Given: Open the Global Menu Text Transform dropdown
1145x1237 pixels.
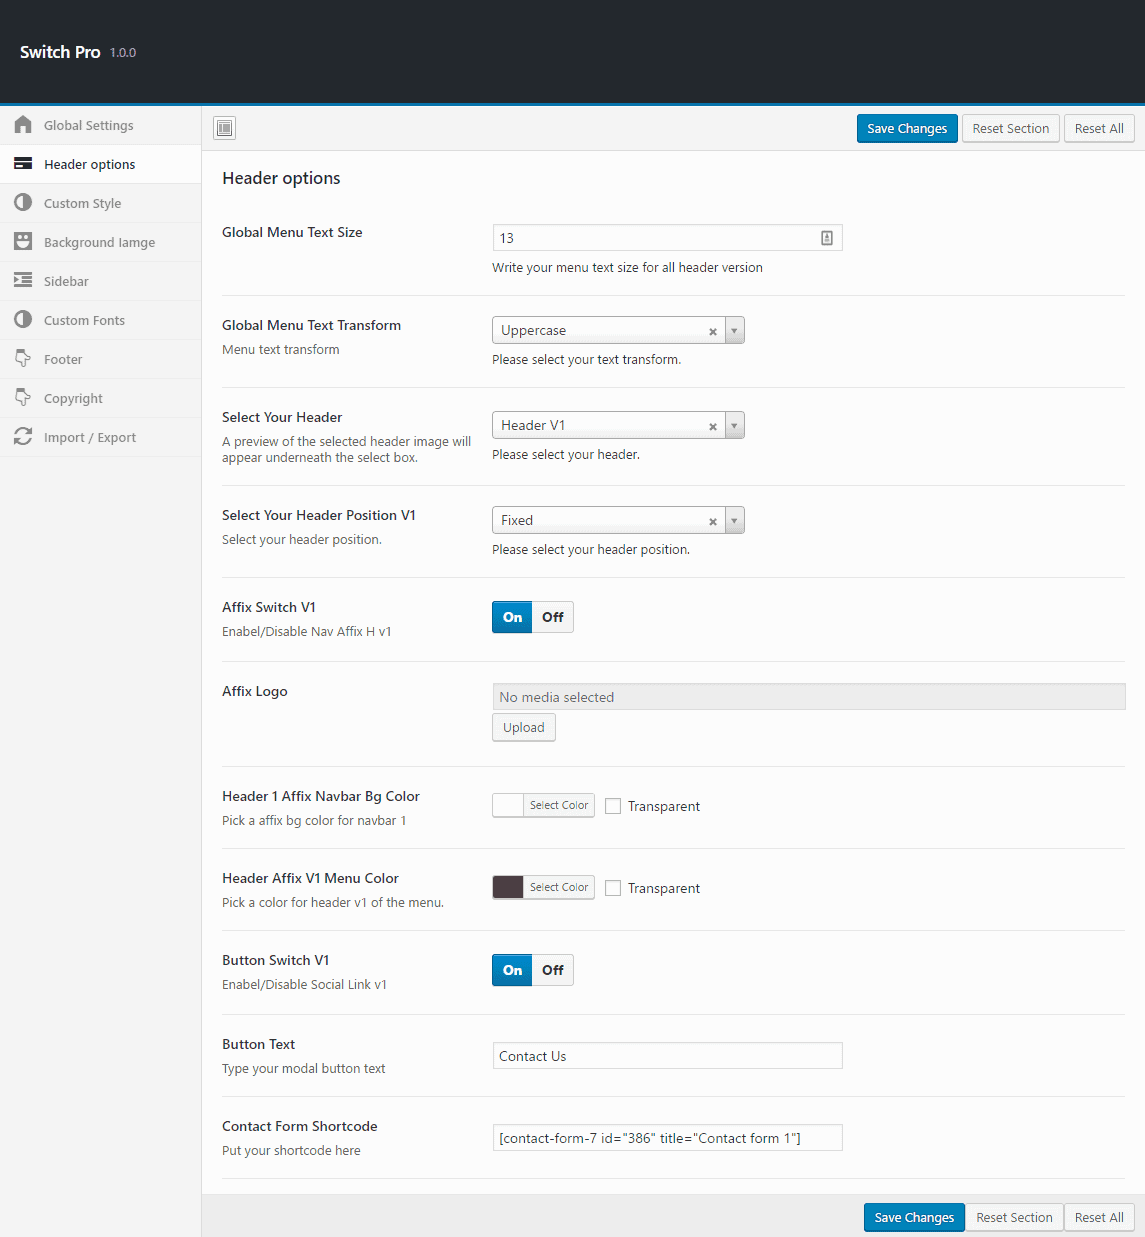Looking at the screenshot, I should tap(734, 330).
